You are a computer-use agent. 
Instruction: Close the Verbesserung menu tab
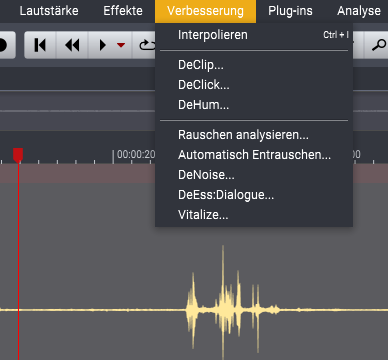pyautogui.click(x=205, y=11)
